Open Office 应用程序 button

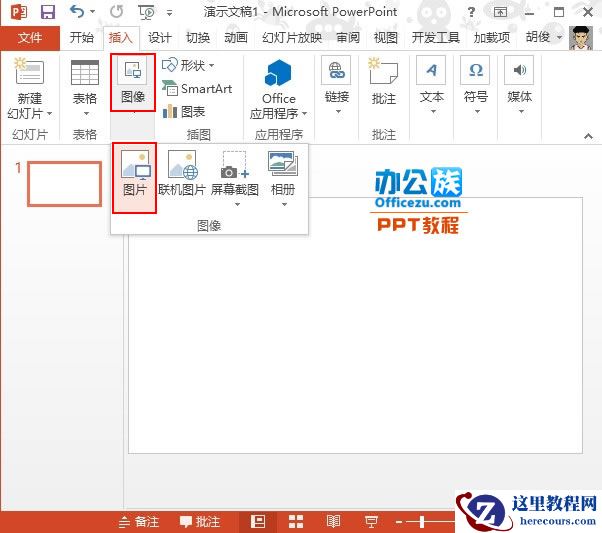(278, 88)
